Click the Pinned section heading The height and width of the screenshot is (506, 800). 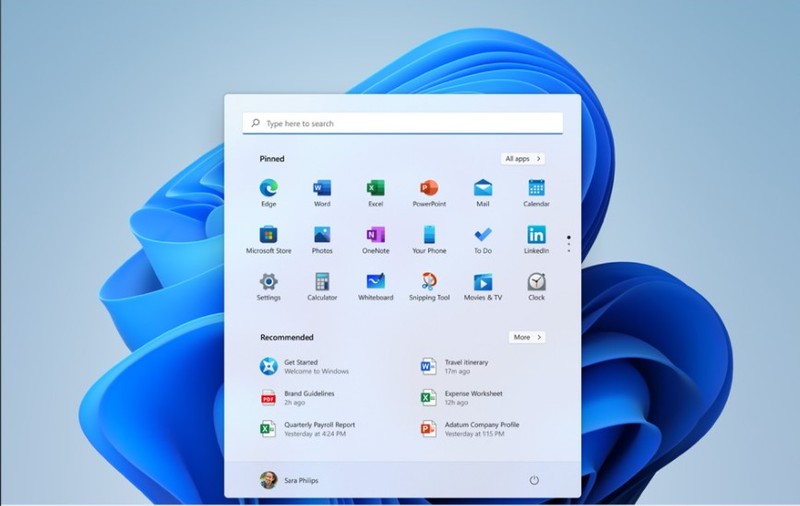point(272,159)
